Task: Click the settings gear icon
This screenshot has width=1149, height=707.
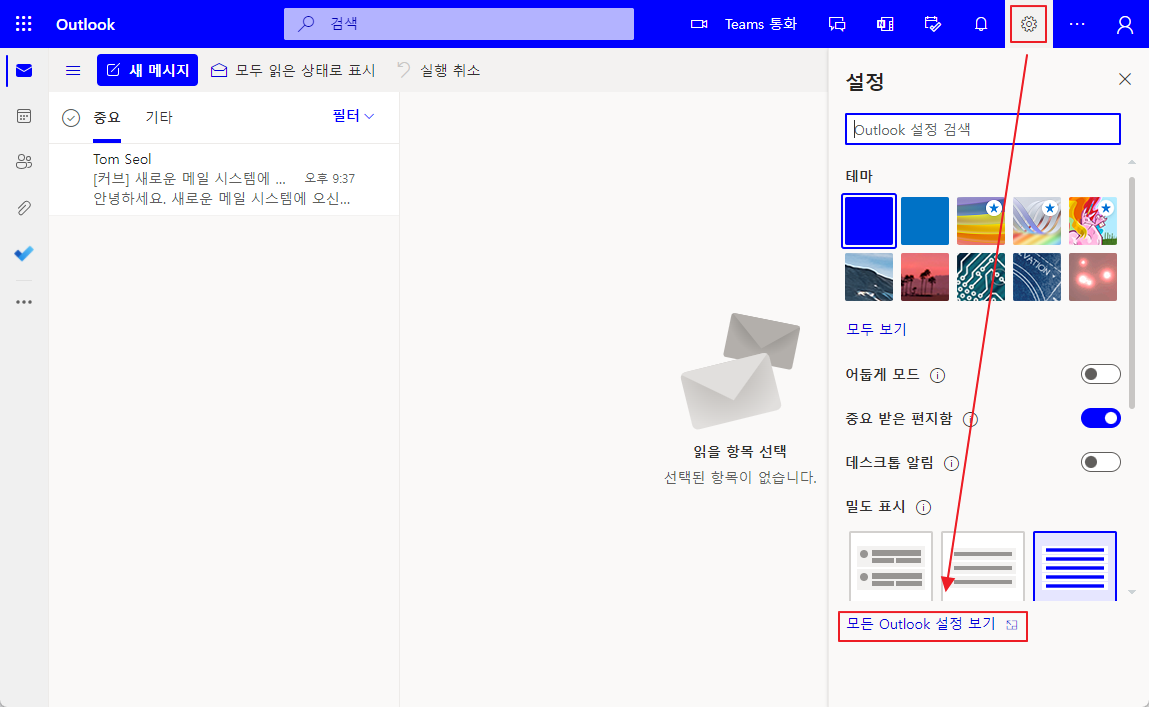Action: pyautogui.click(x=1029, y=24)
